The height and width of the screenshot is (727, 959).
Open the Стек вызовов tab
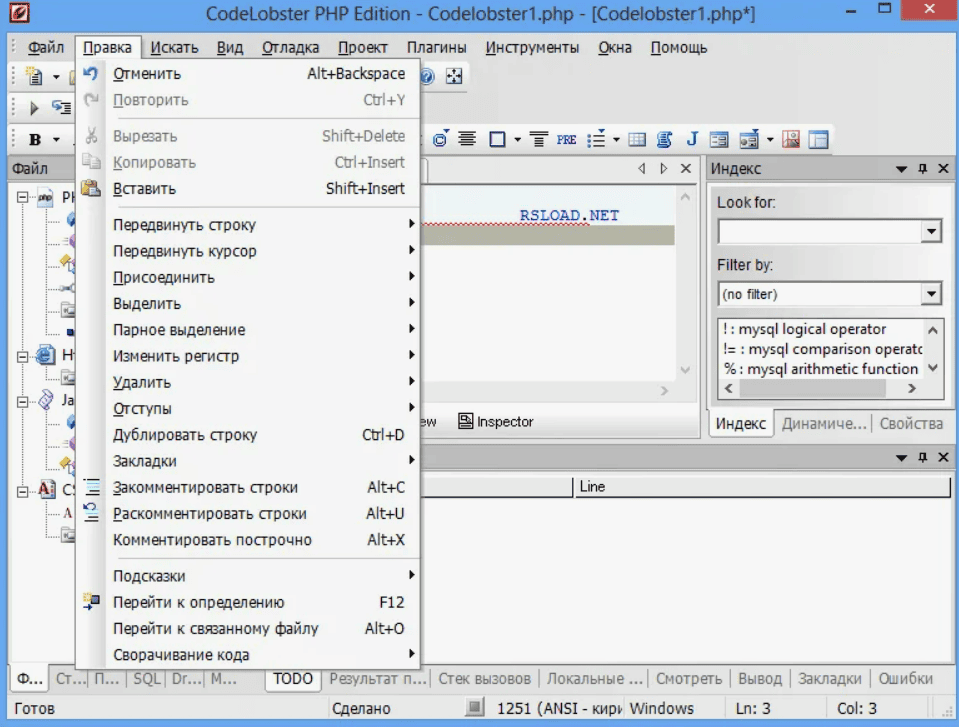[x=484, y=678]
